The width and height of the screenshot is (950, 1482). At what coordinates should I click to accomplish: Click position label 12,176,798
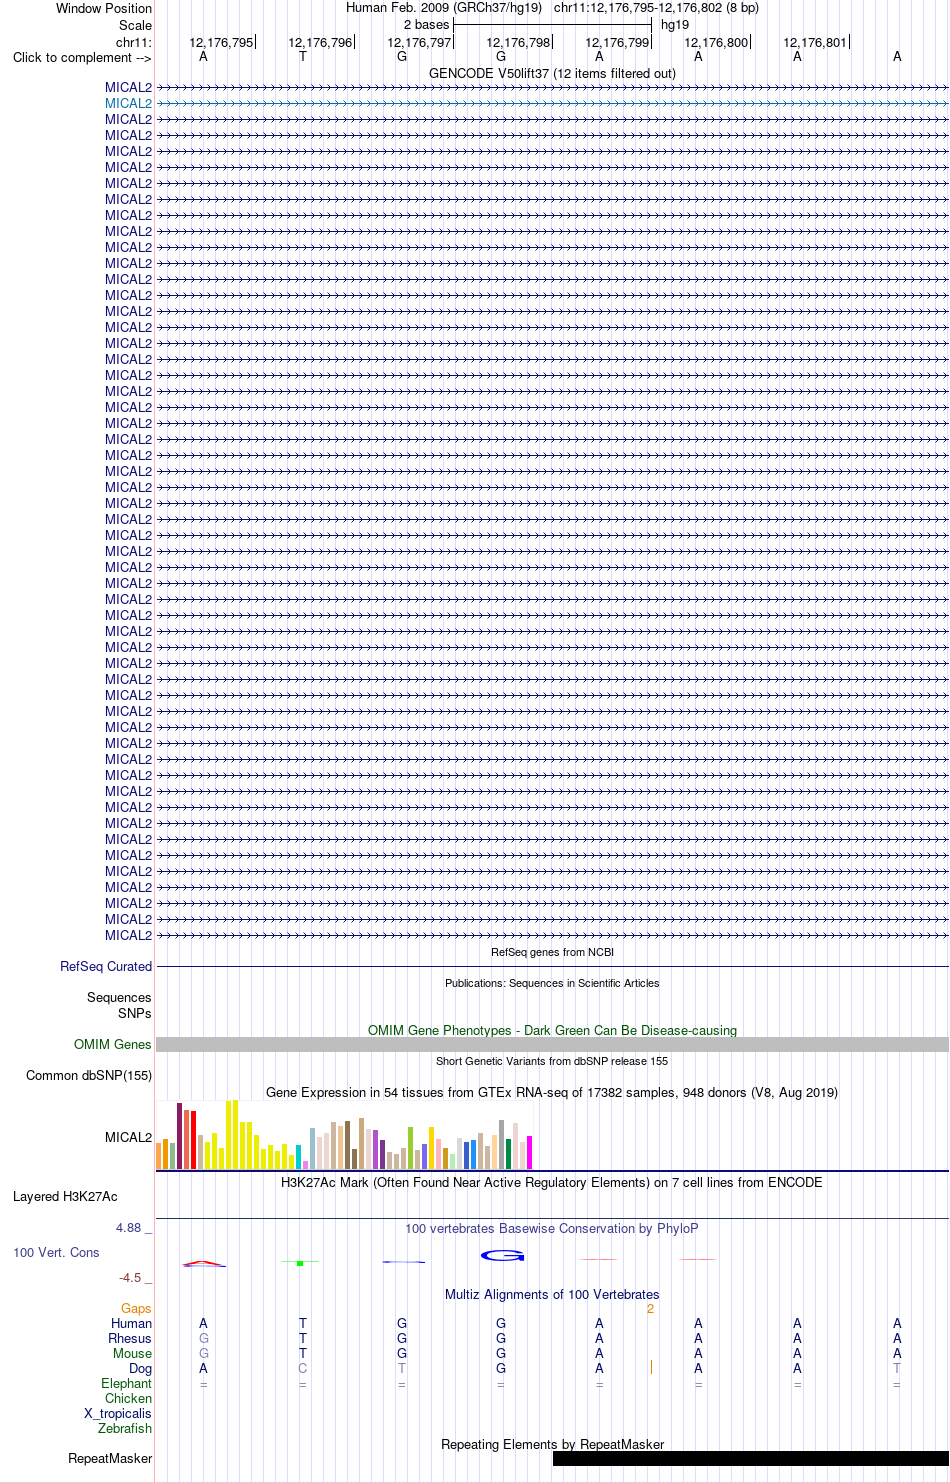[x=518, y=42]
